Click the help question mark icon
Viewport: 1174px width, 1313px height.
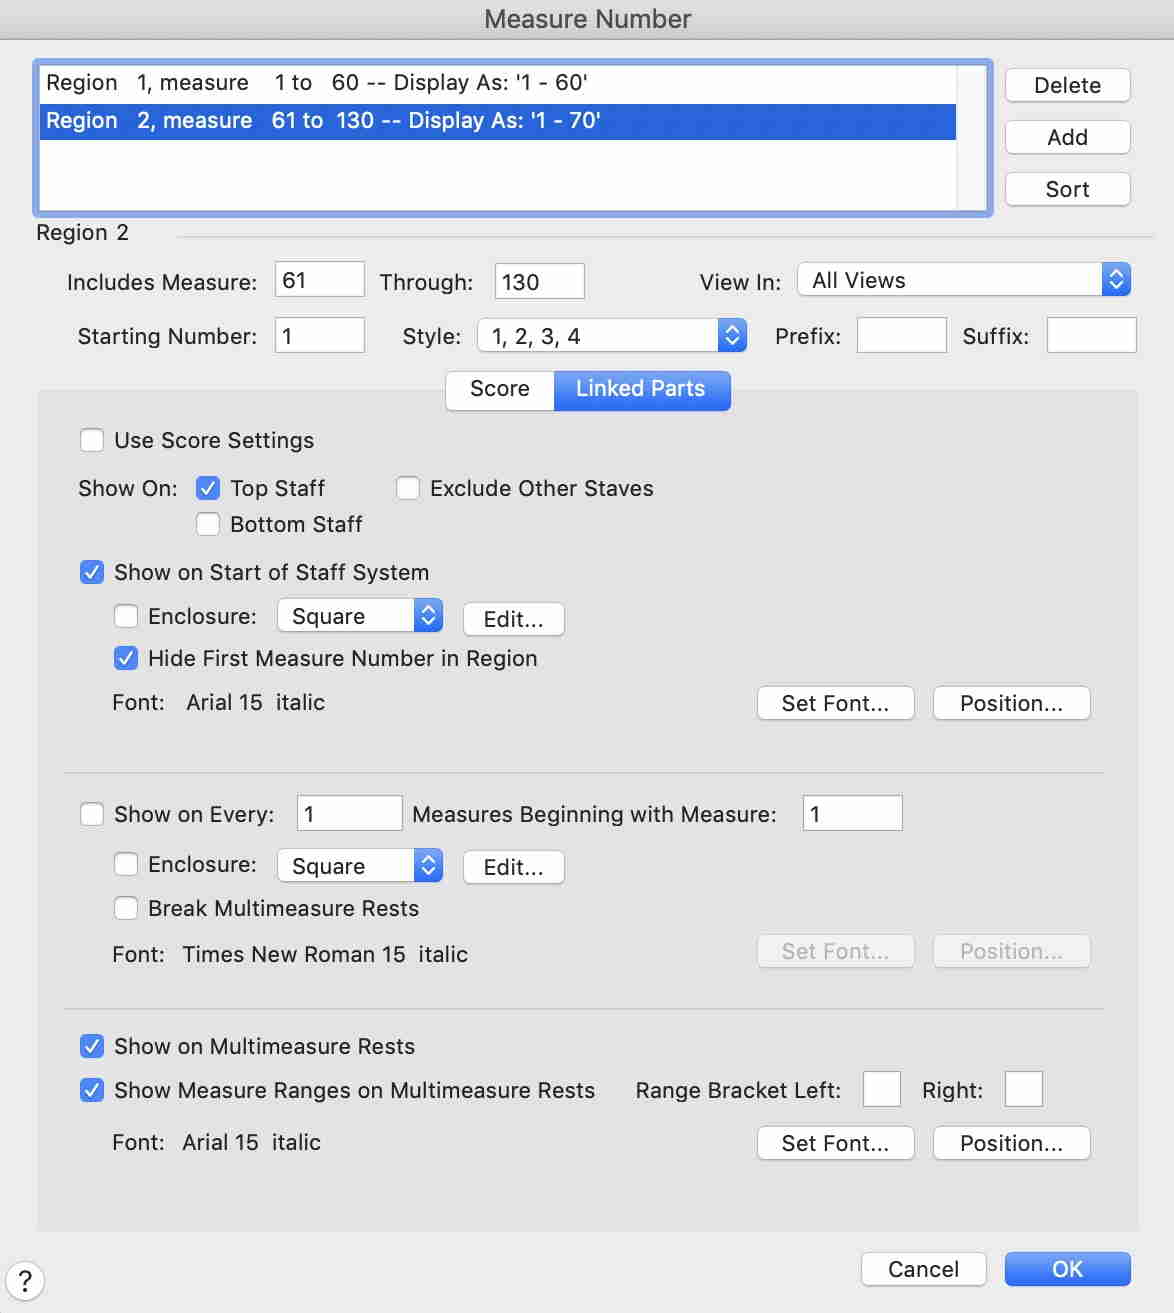pyautogui.click(x=25, y=1280)
